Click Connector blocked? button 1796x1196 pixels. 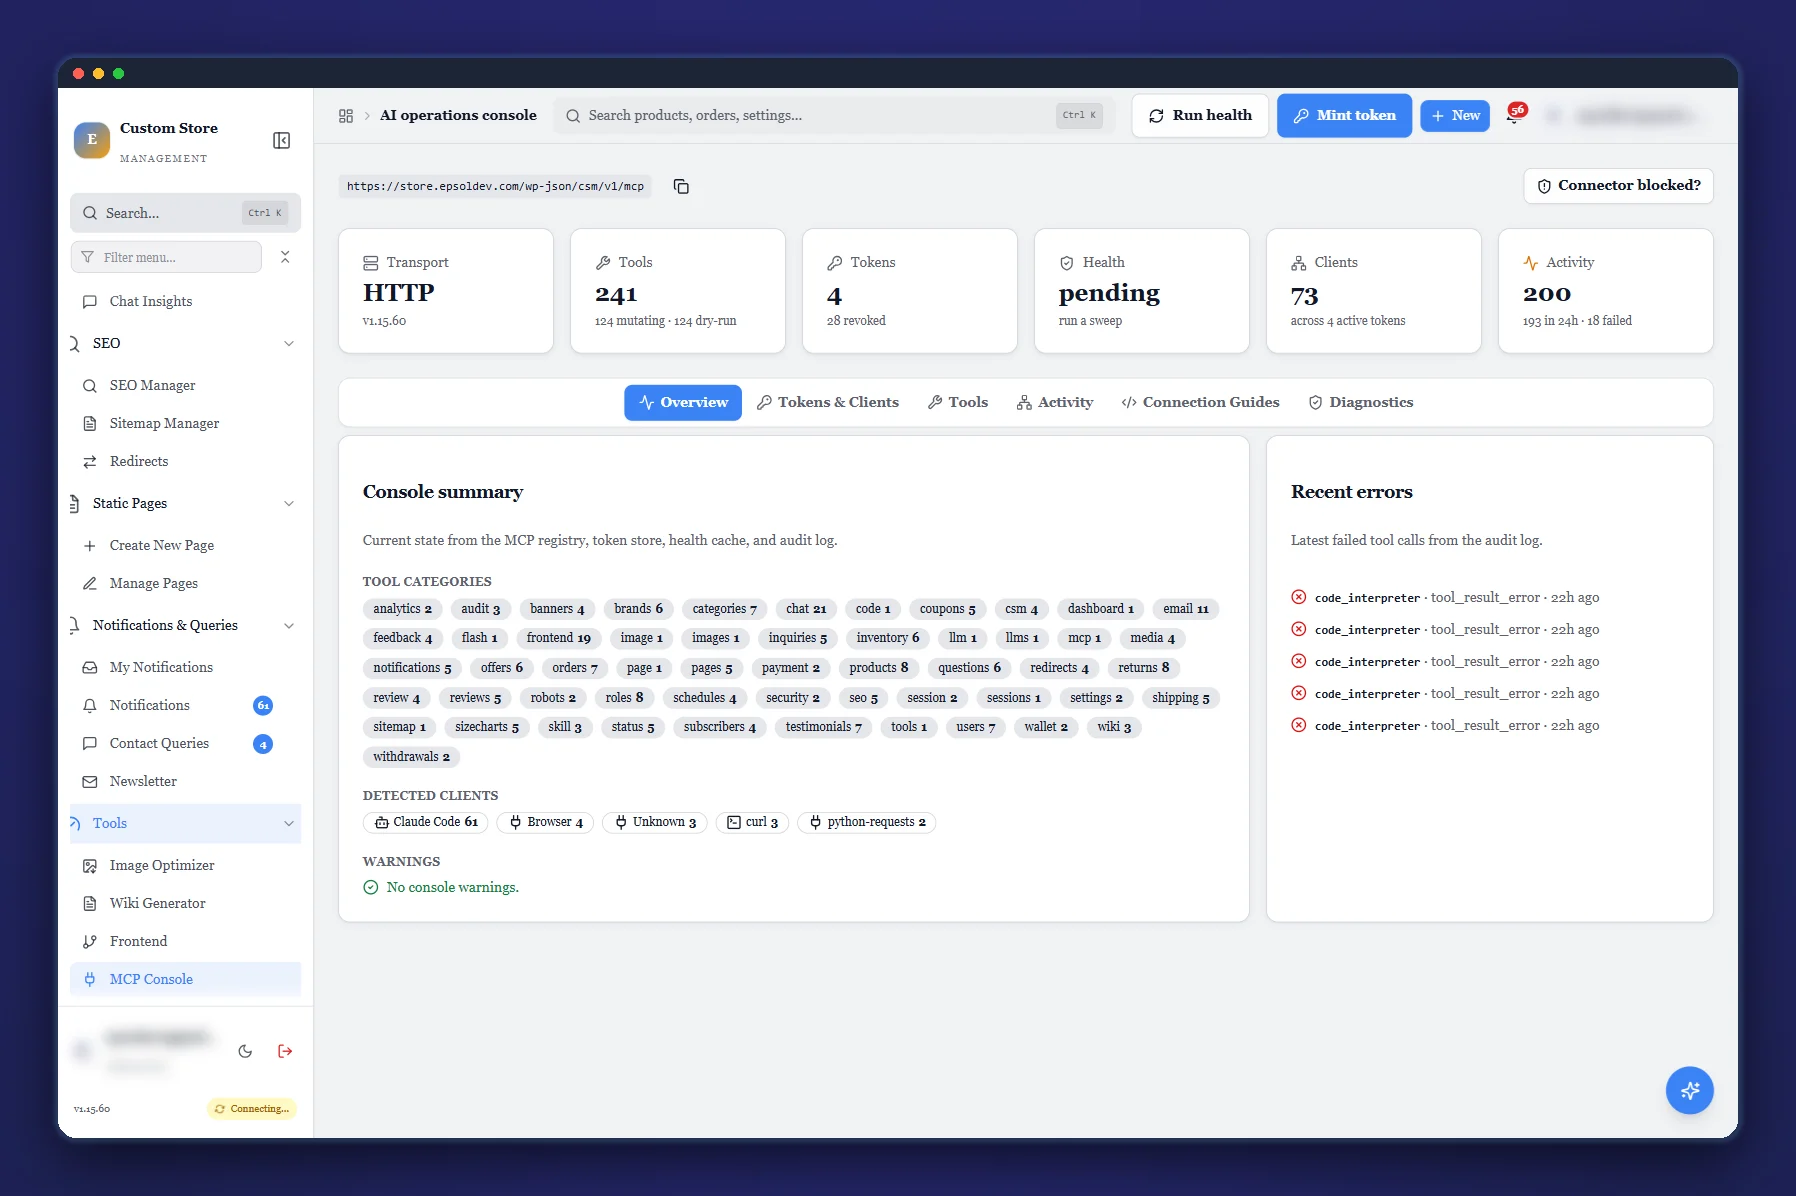[x=1618, y=186]
